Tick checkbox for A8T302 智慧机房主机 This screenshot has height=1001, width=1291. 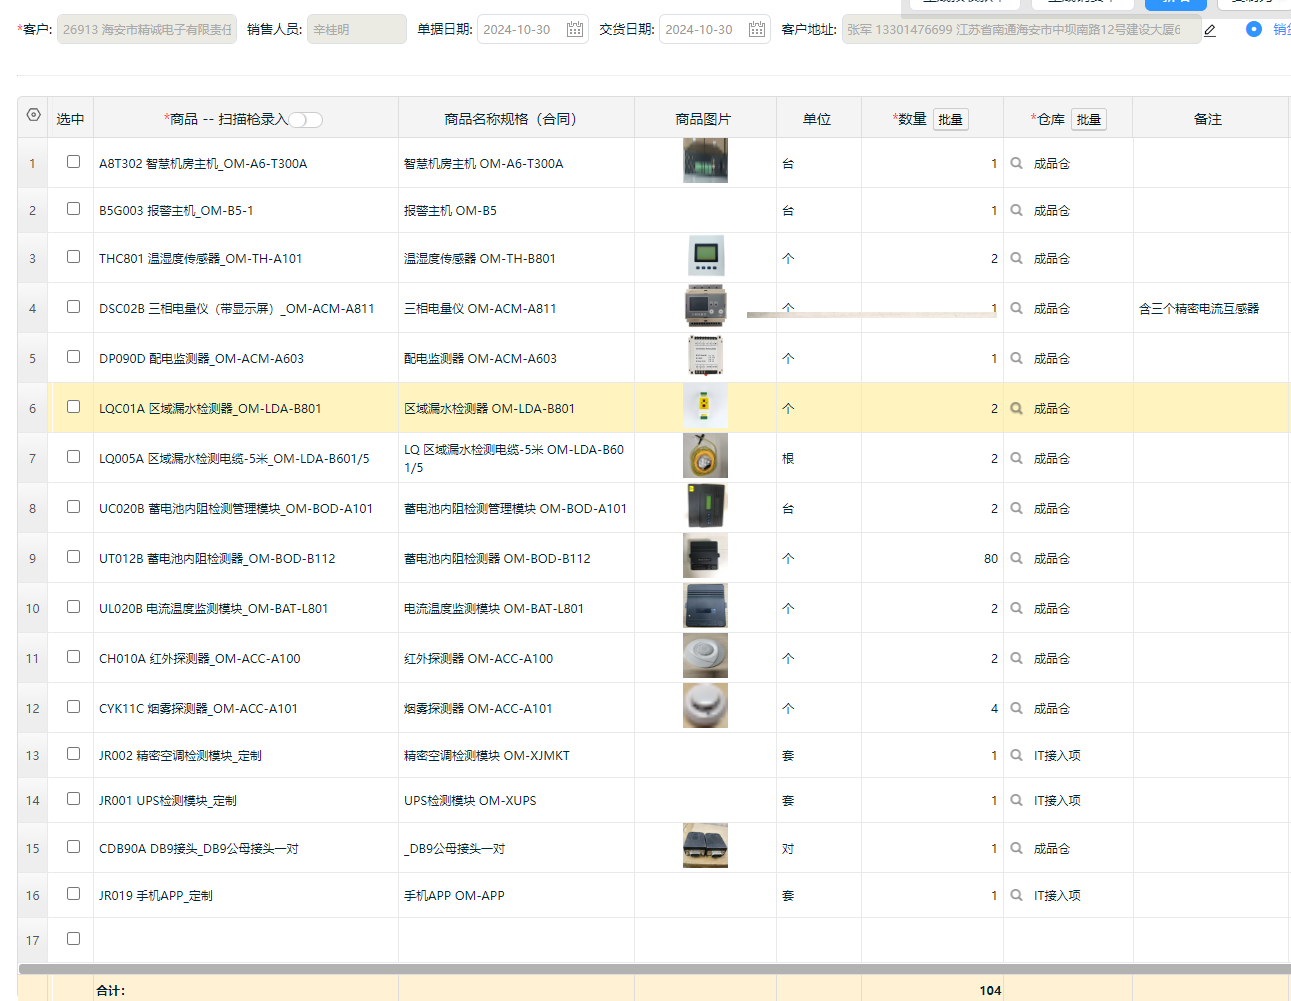click(73, 161)
